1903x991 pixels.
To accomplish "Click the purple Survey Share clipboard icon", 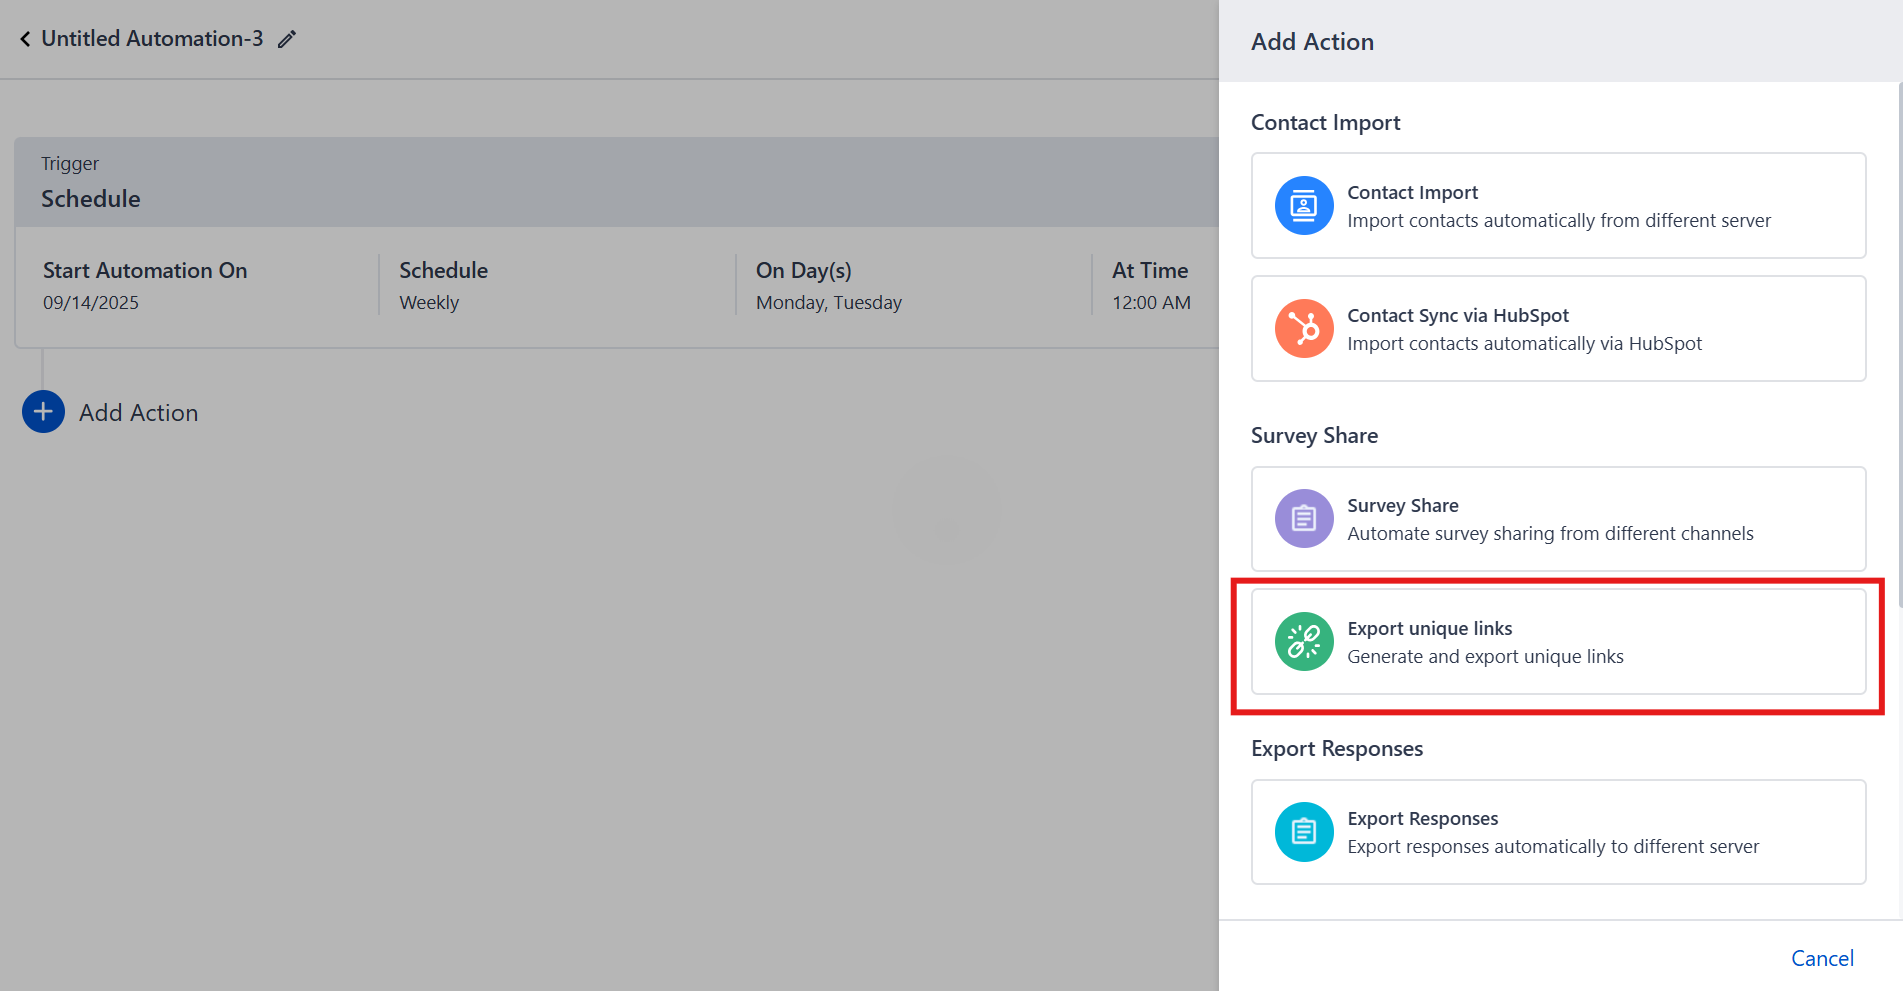I will pyautogui.click(x=1303, y=519).
